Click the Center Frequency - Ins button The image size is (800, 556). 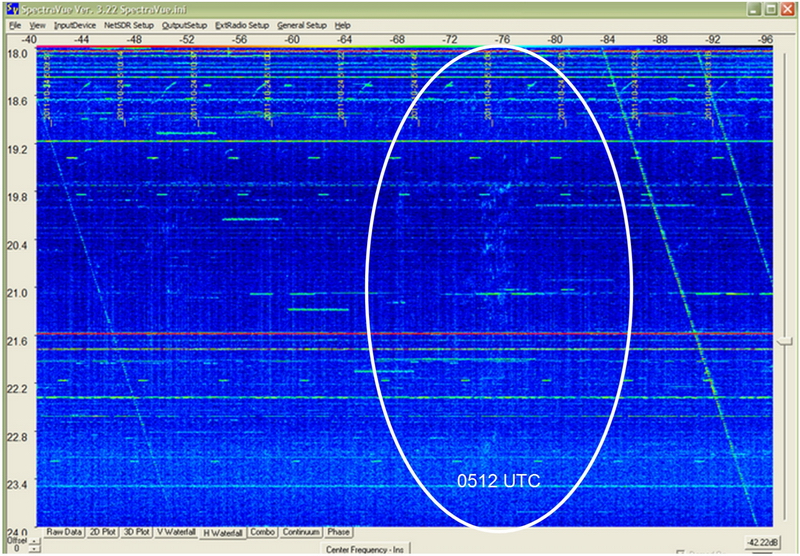[365, 549]
